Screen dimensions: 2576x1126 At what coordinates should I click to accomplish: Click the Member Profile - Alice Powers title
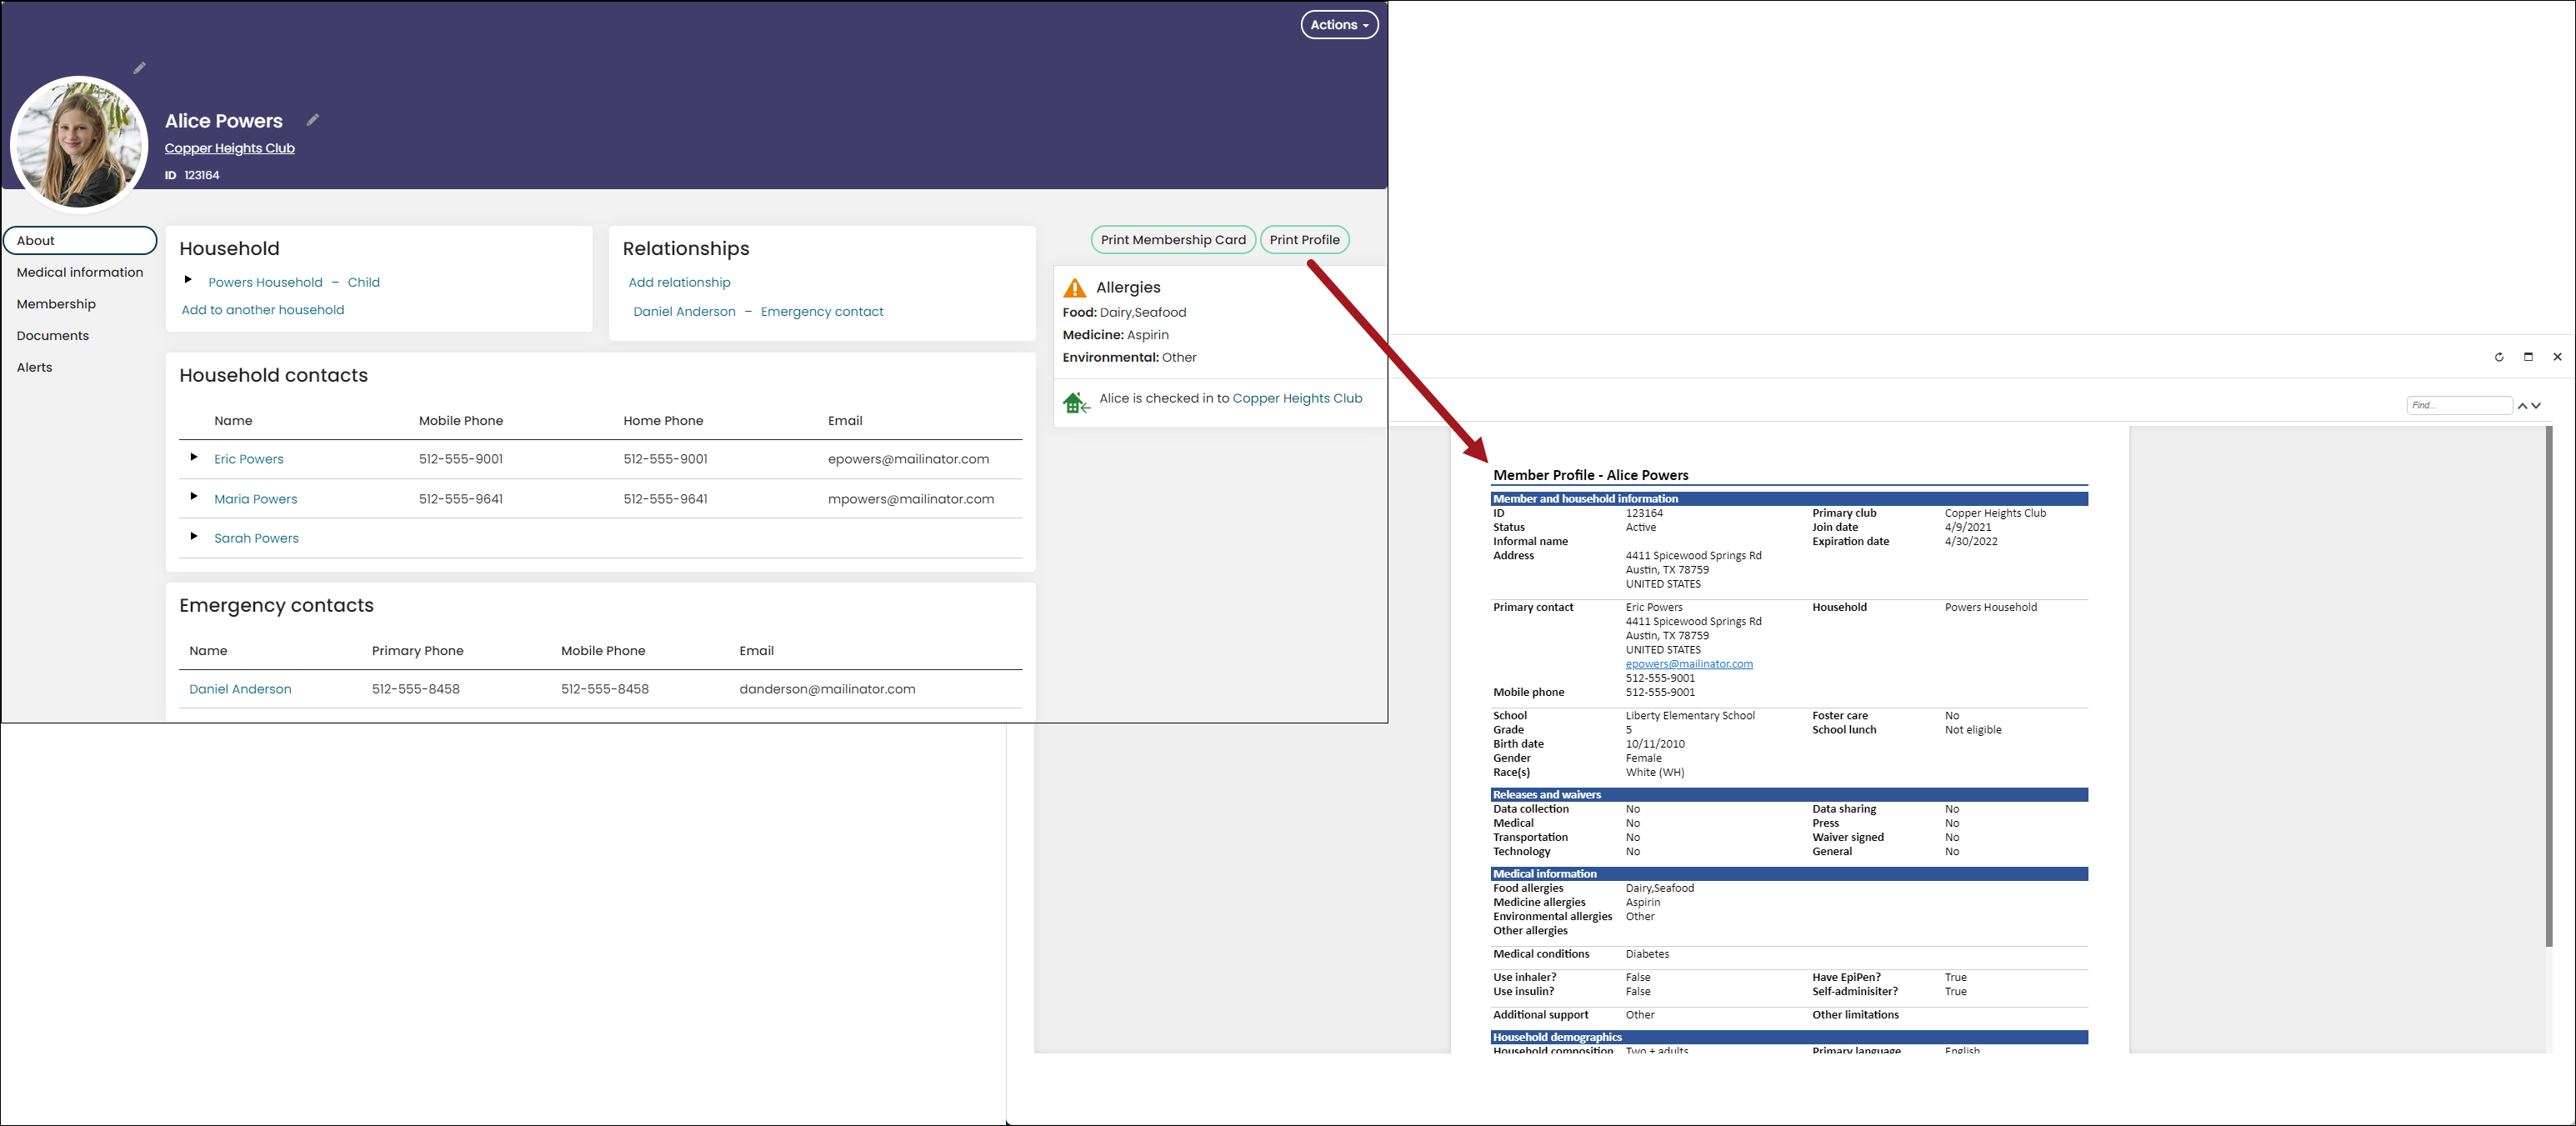click(x=1590, y=475)
